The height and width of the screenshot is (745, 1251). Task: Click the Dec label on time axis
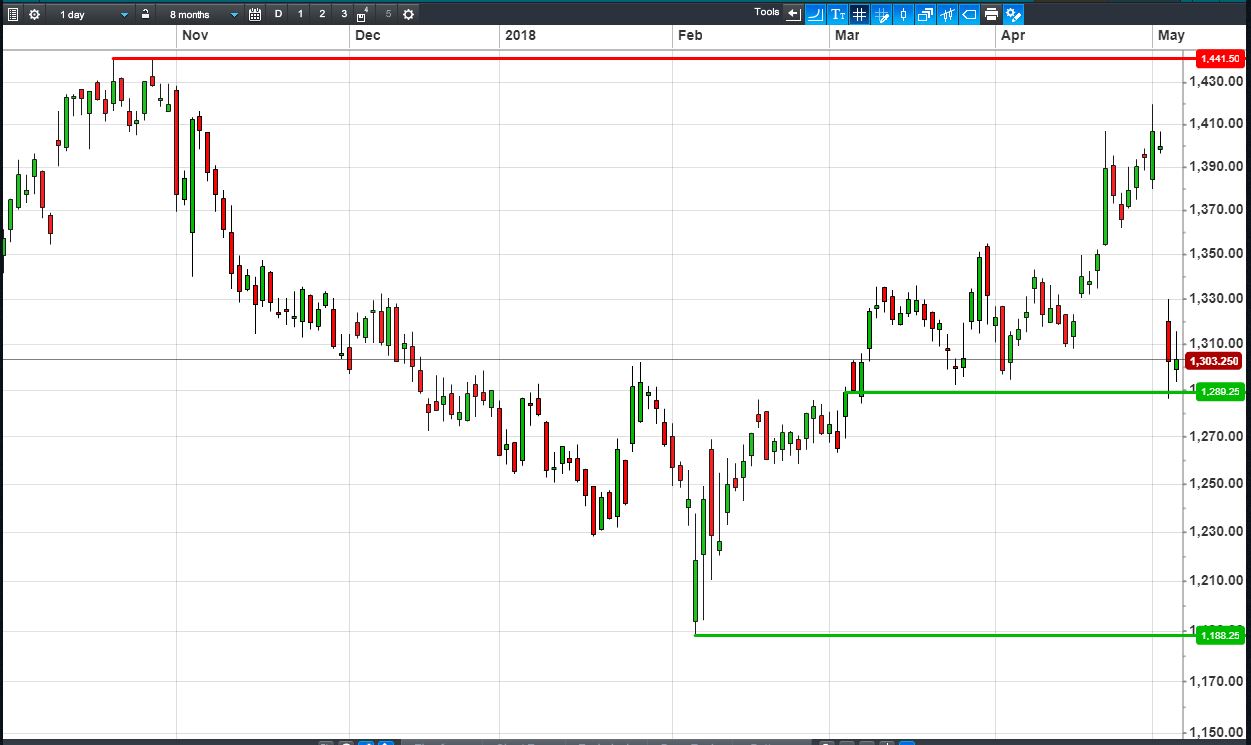368,35
